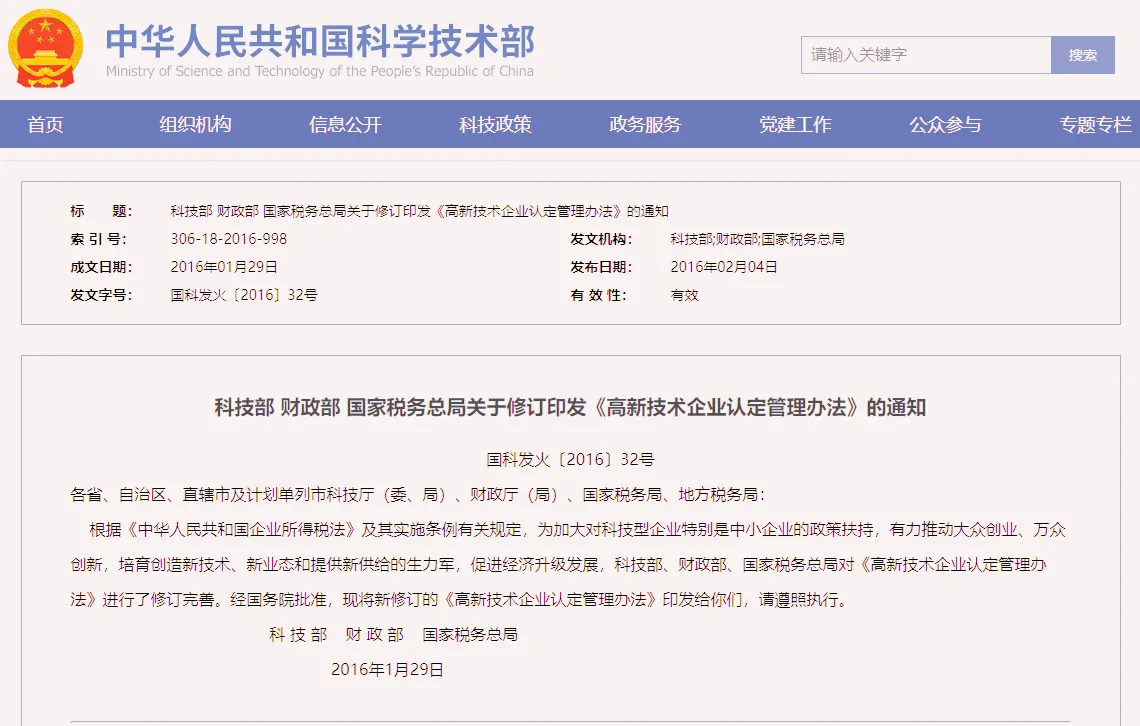
Task: Open the 科技政策 nav item
Action: coord(495,124)
